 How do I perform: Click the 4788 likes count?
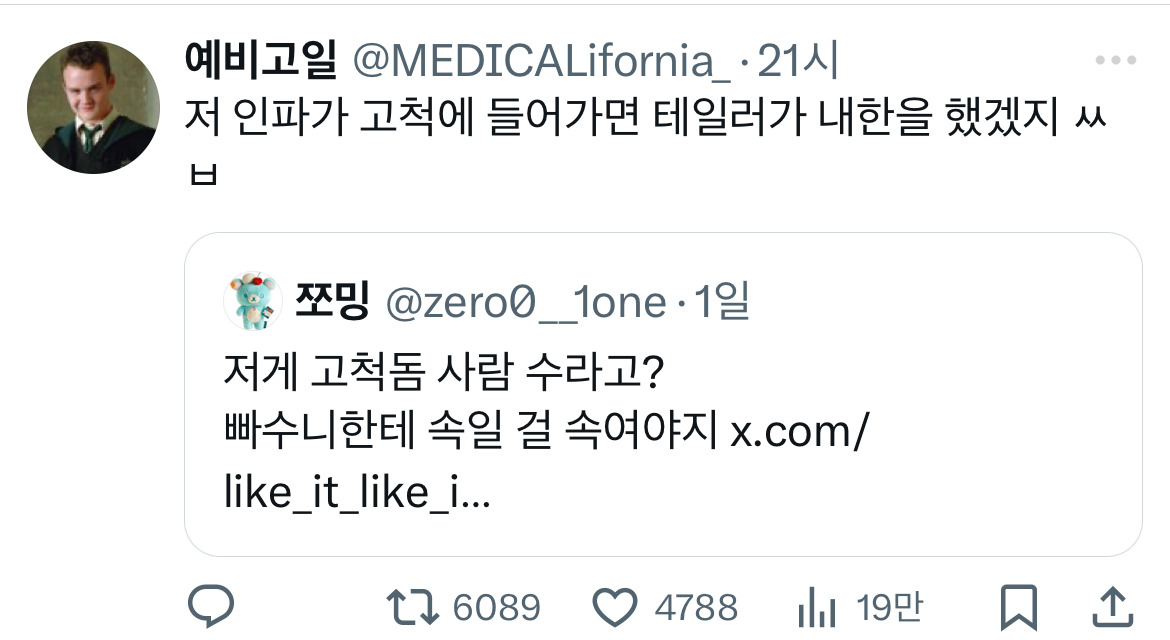click(696, 607)
